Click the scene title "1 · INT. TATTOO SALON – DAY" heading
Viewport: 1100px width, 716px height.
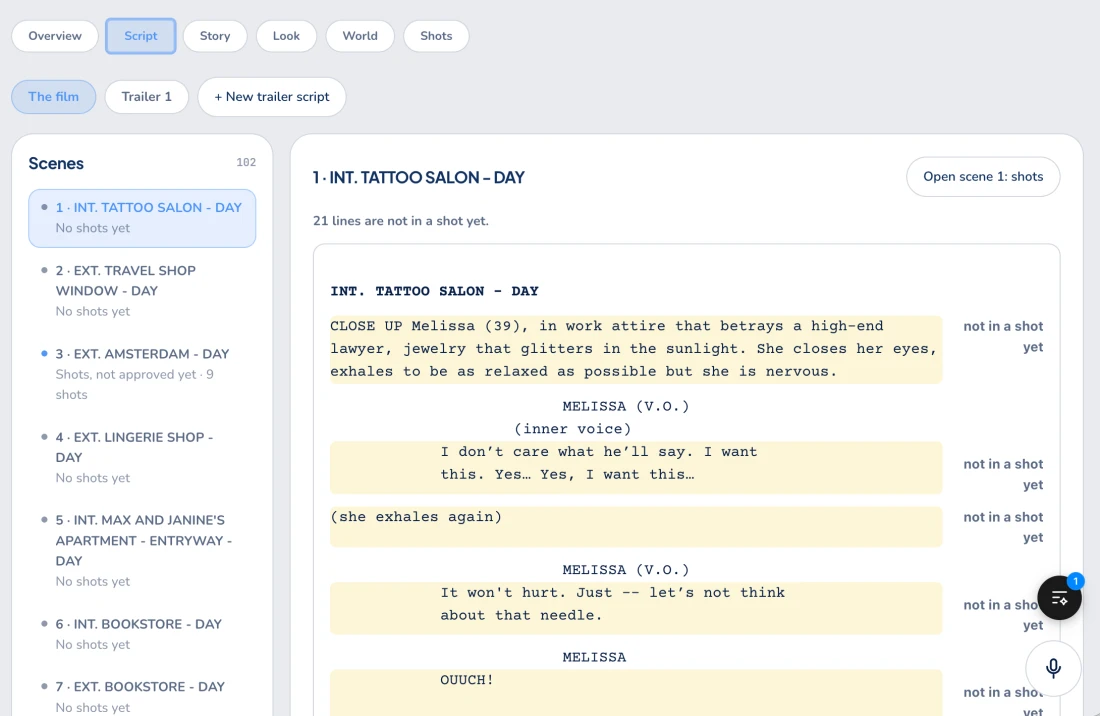point(418,177)
